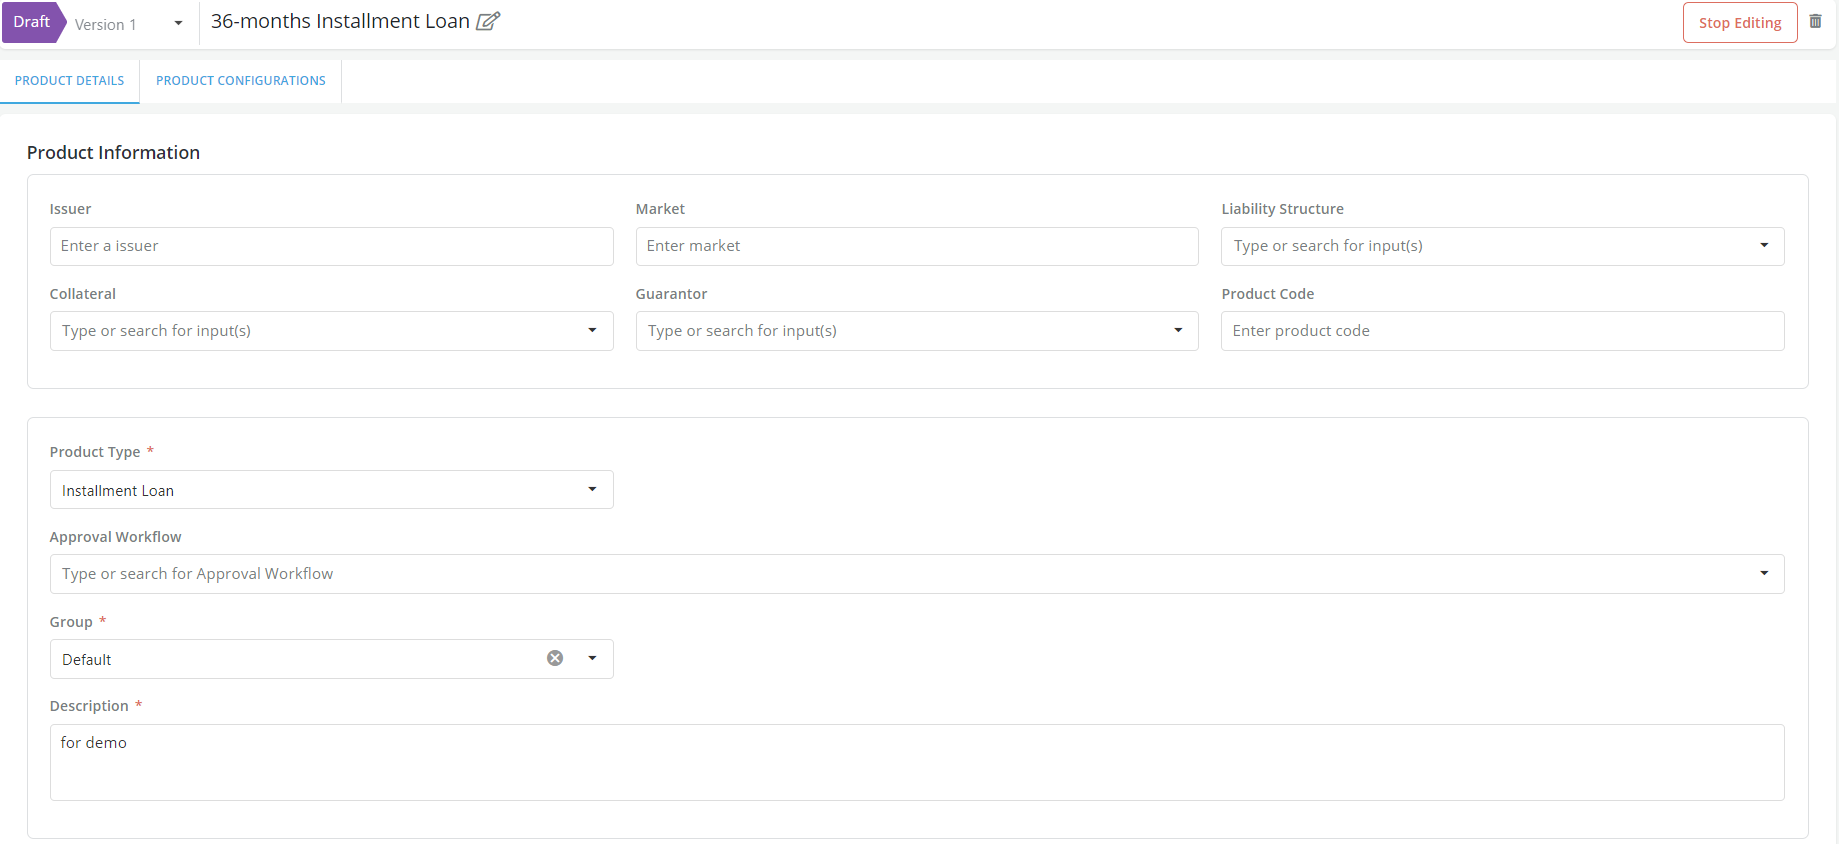Viewport: 1839px width, 844px height.
Task: Open the Product Type dropdown
Action: (x=592, y=490)
